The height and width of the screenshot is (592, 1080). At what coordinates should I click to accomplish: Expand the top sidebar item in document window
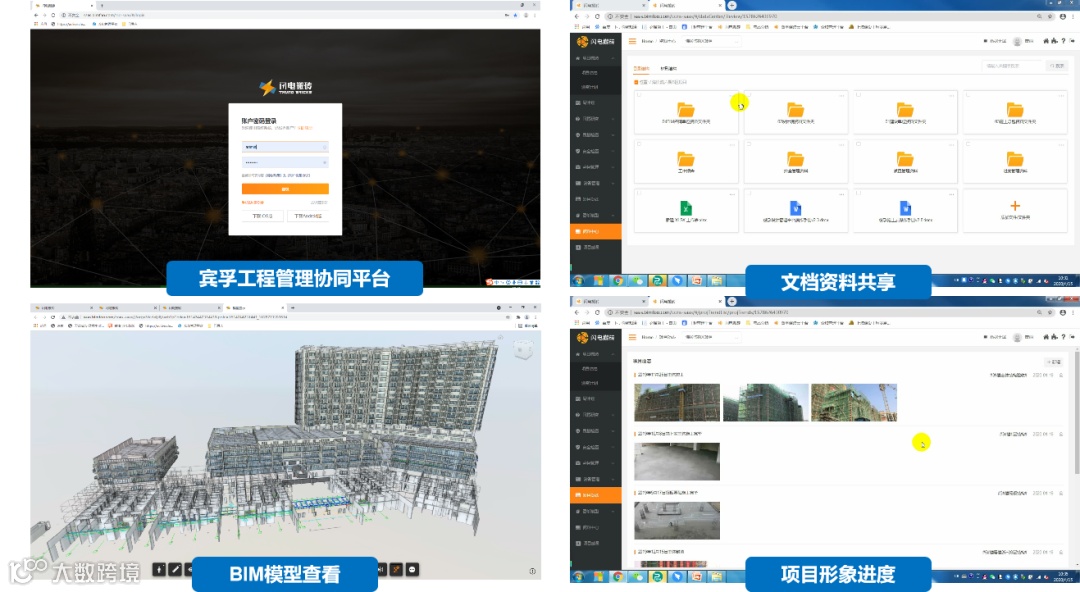[x=596, y=58]
